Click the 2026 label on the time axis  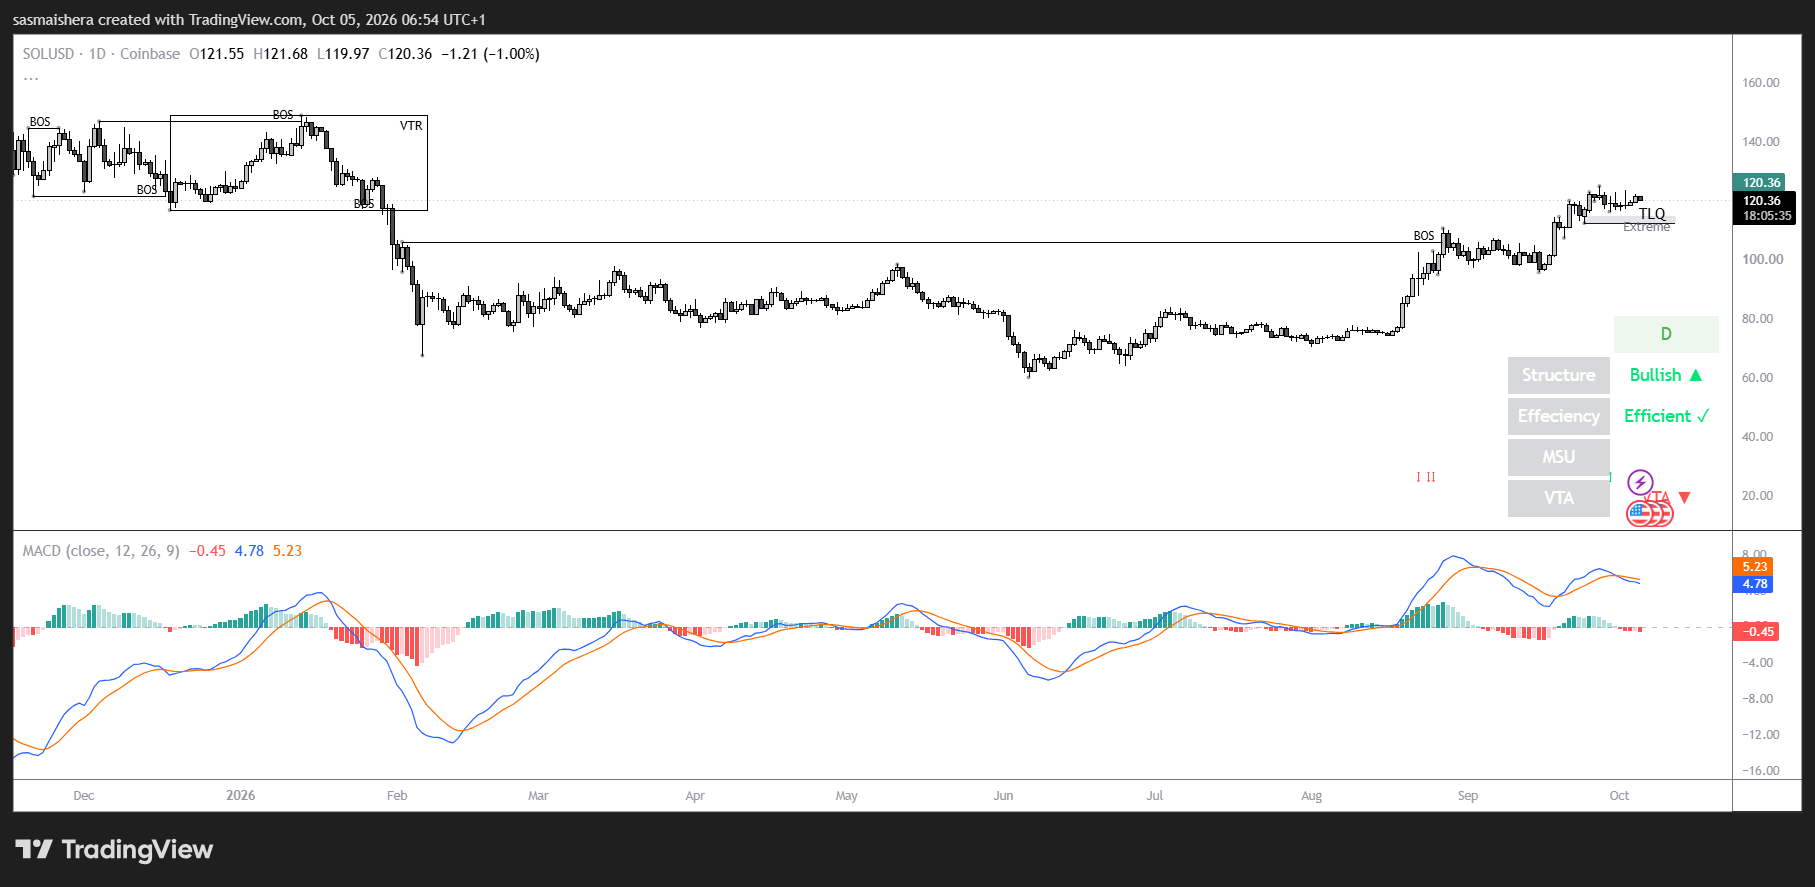tap(240, 796)
